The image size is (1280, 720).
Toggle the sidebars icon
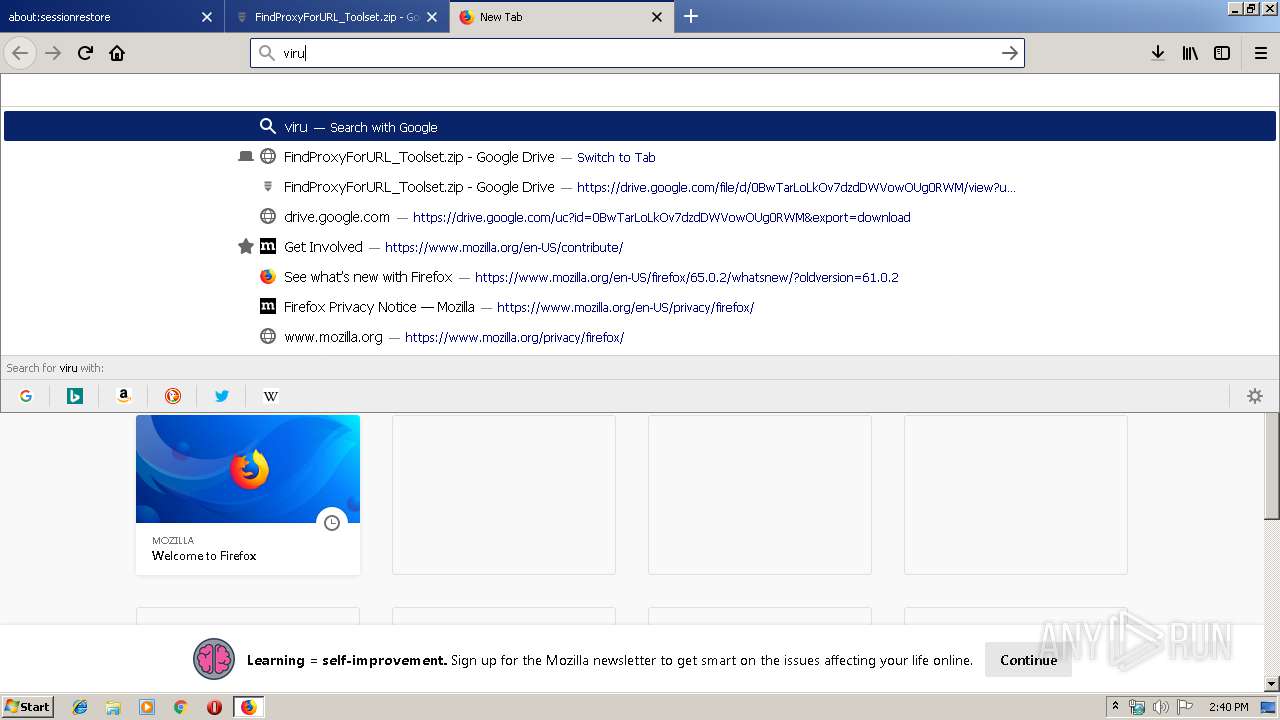coord(1222,53)
